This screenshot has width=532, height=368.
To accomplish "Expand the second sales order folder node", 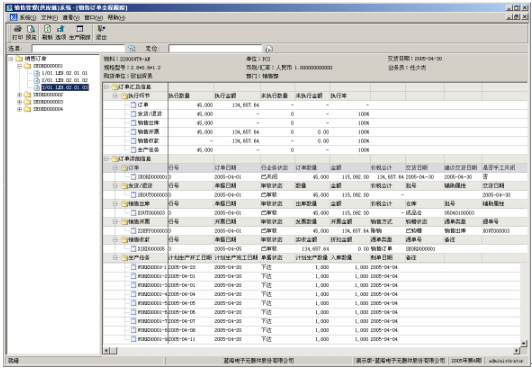I will (20, 95).
